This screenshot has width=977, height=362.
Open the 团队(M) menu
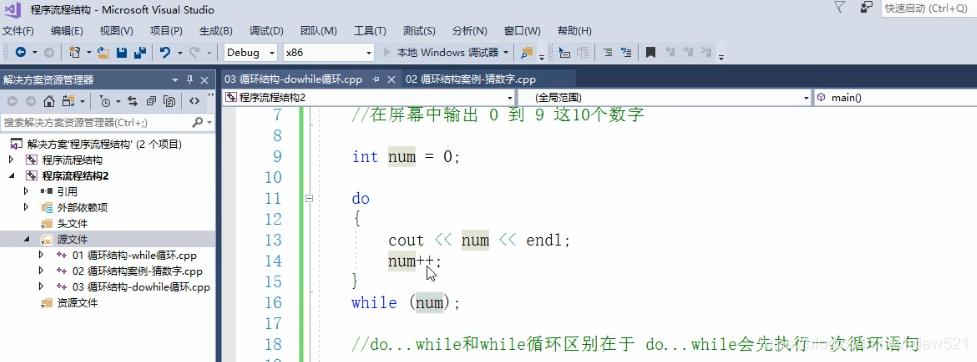318,31
